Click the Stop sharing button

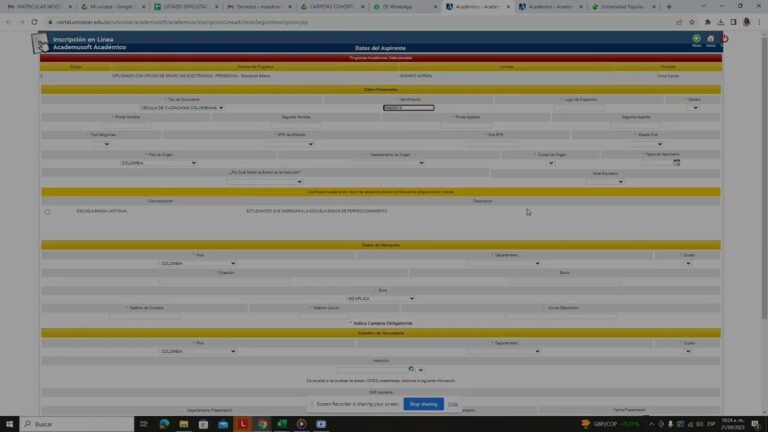424,404
